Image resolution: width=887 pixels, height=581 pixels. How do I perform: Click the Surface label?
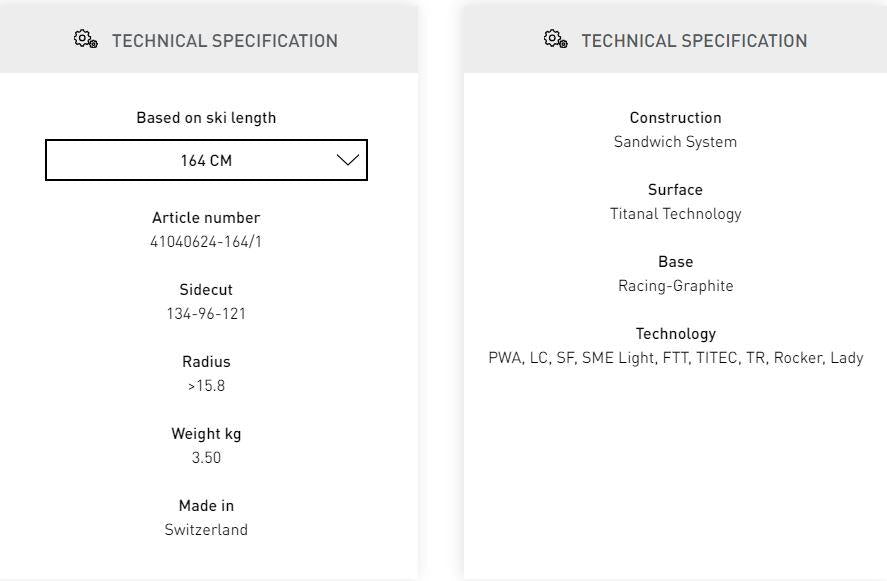(675, 190)
